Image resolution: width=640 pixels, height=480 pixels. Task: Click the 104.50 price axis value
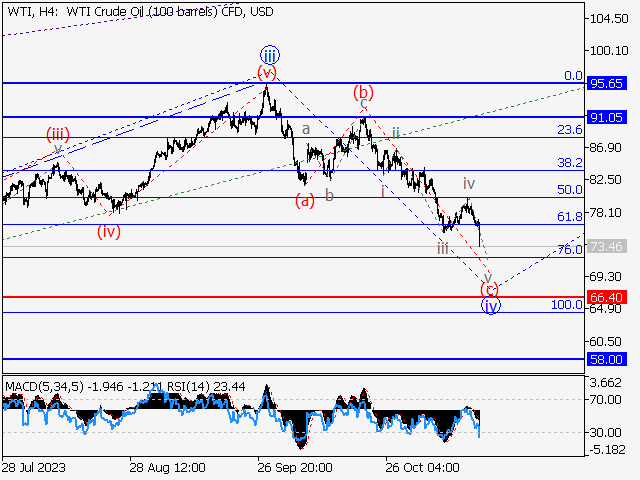tap(609, 18)
